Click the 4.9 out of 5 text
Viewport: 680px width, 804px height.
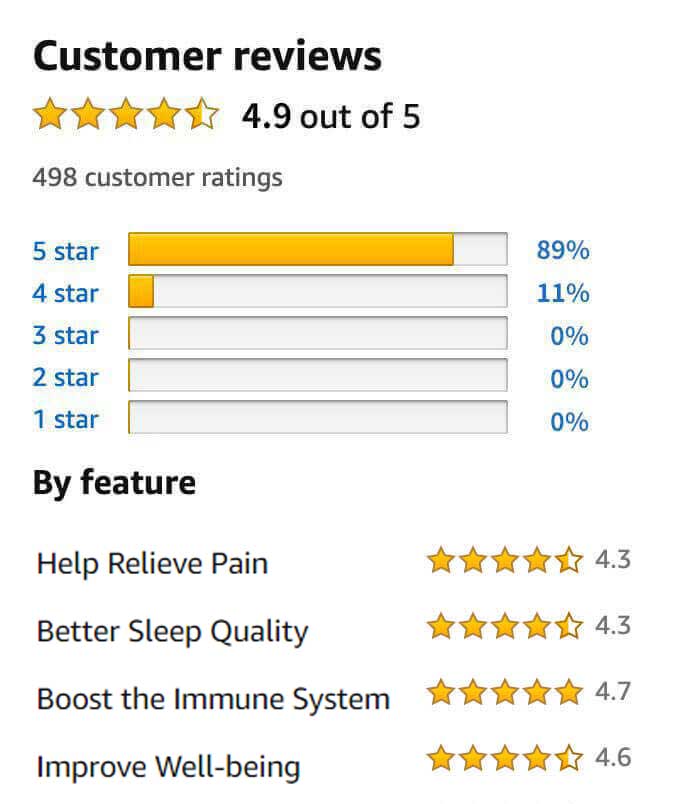(x=331, y=117)
